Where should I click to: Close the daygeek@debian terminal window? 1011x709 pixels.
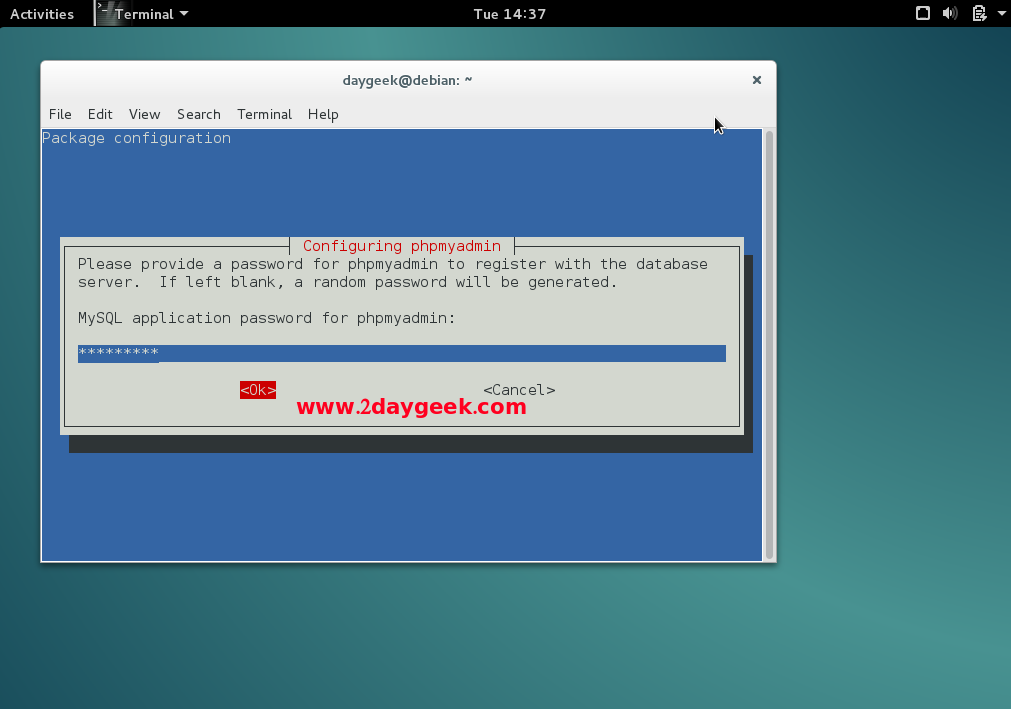pos(757,80)
